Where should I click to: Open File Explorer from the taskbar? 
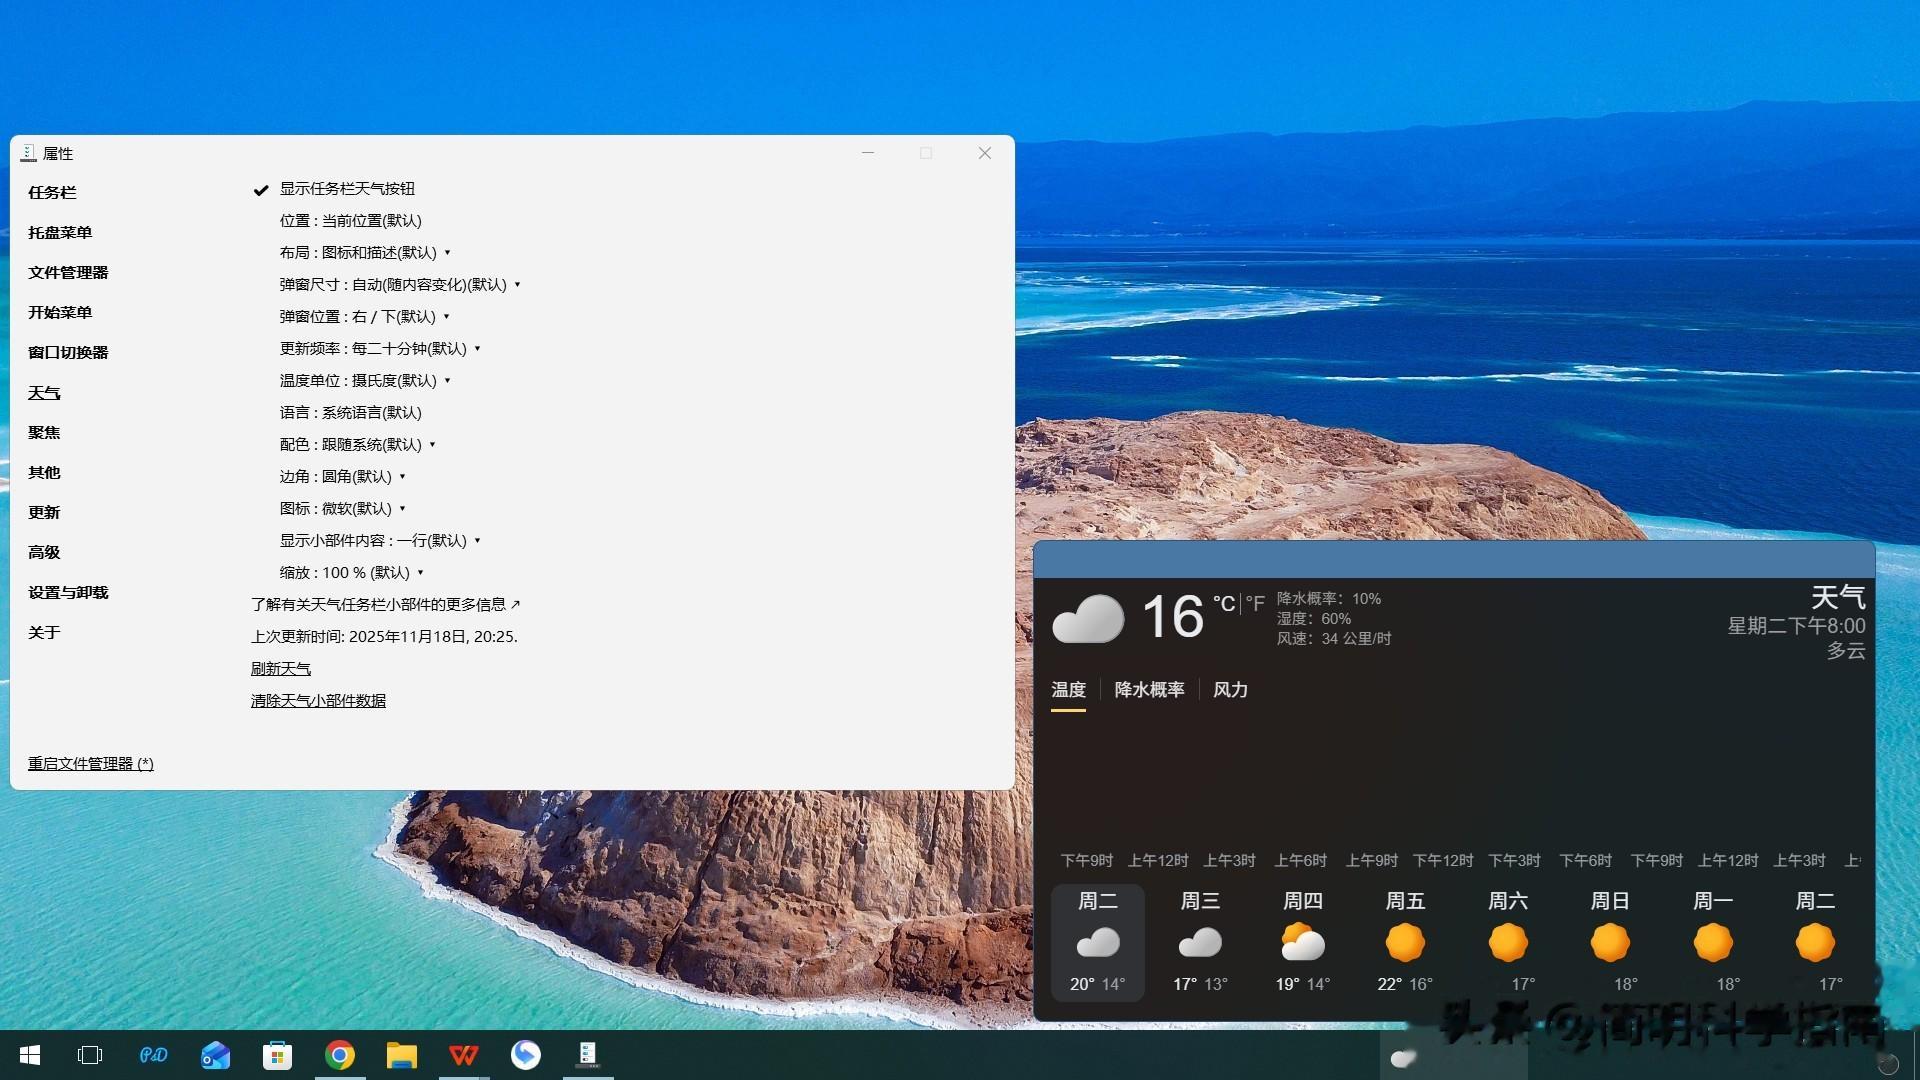[x=401, y=1054]
